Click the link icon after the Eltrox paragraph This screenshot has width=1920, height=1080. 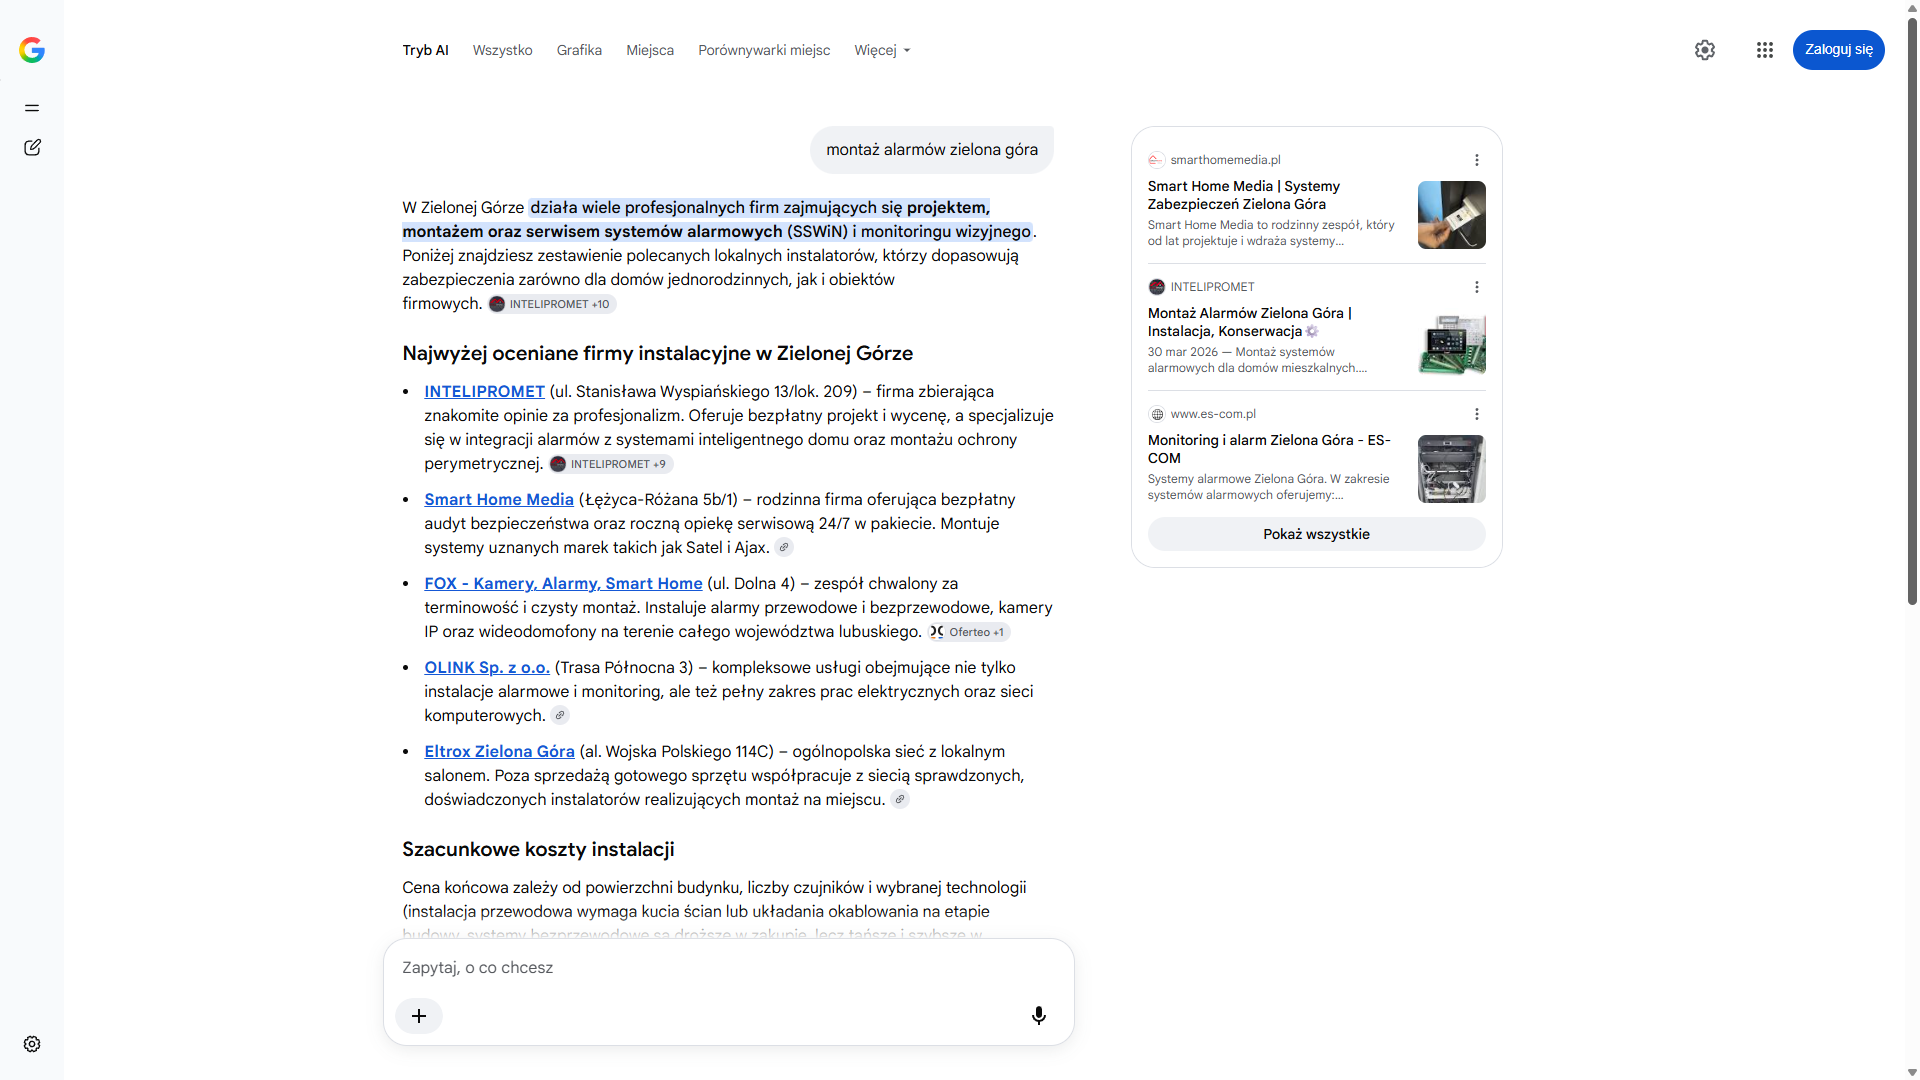pyautogui.click(x=900, y=800)
